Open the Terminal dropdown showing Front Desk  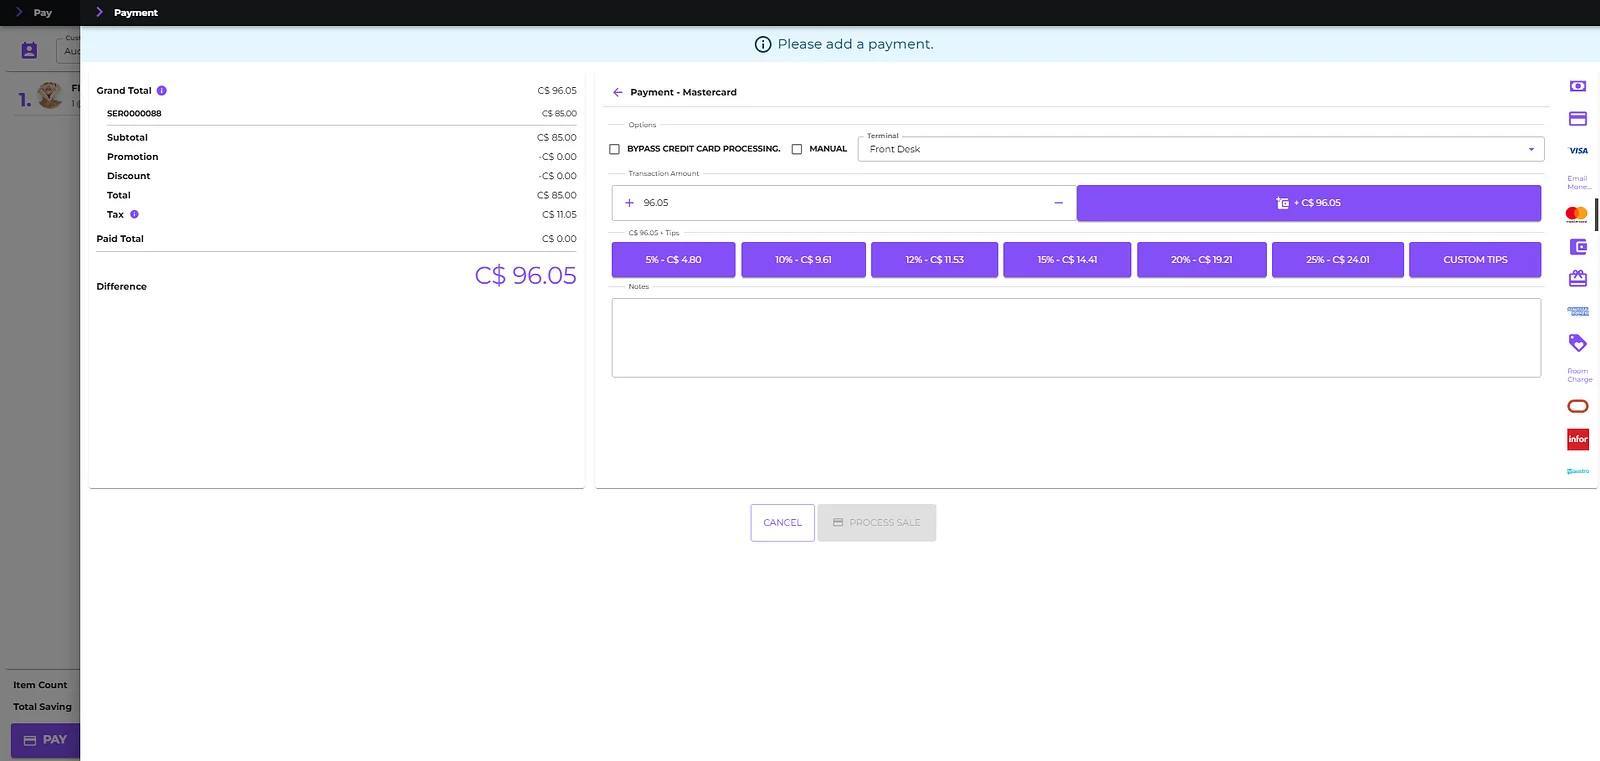point(1201,149)
